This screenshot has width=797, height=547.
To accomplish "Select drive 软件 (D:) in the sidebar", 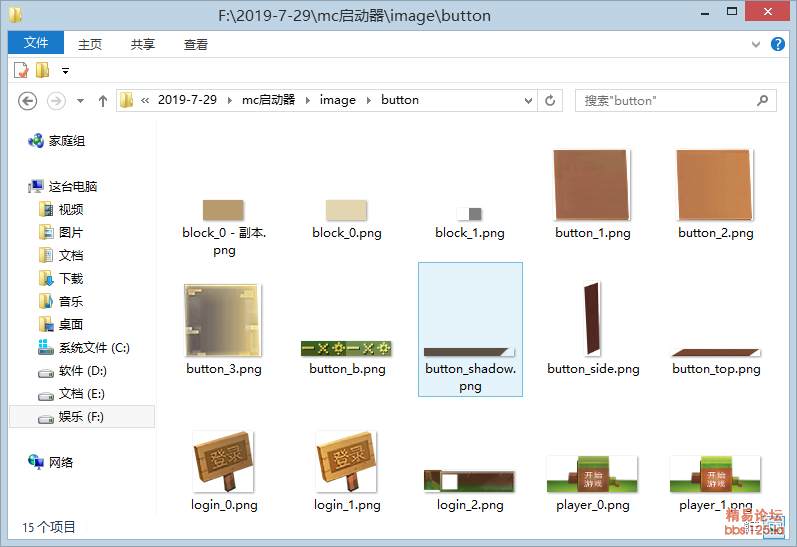I will click(x=72, y=371).
